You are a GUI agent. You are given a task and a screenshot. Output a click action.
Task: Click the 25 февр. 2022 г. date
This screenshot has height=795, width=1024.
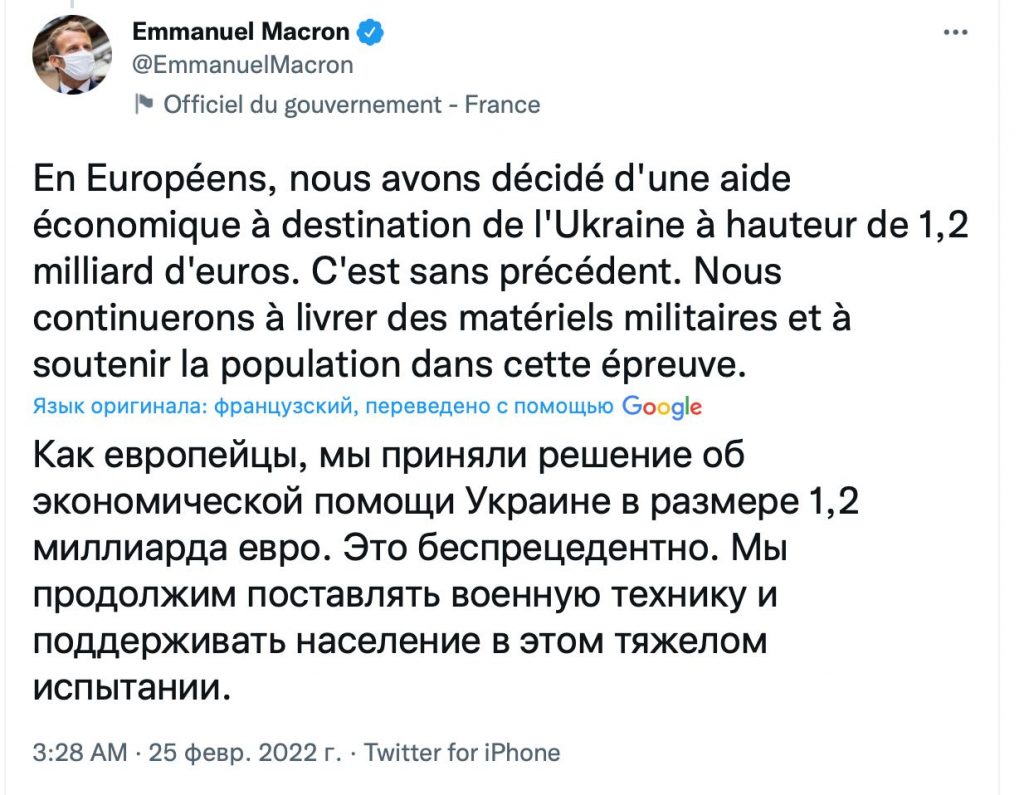pyautogui.click(x=245, y=753)
